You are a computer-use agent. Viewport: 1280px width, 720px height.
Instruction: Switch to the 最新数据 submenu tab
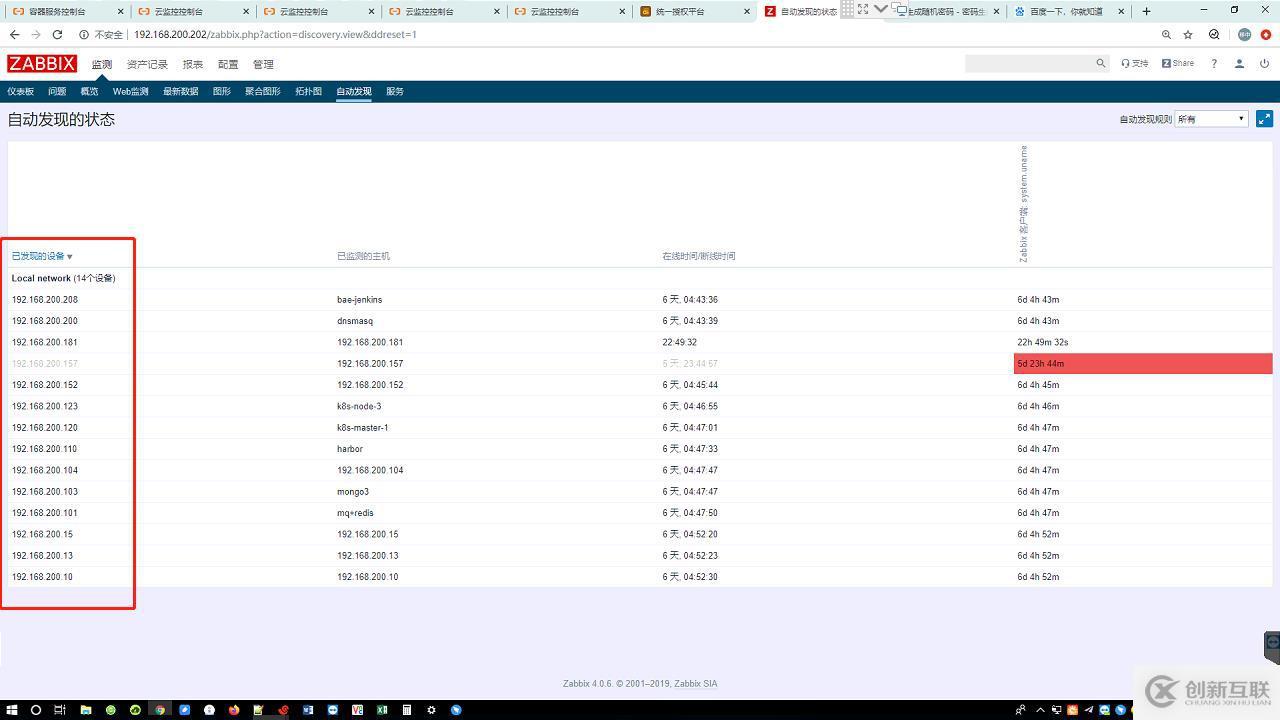pyautogui.click(x=181, y=91)
